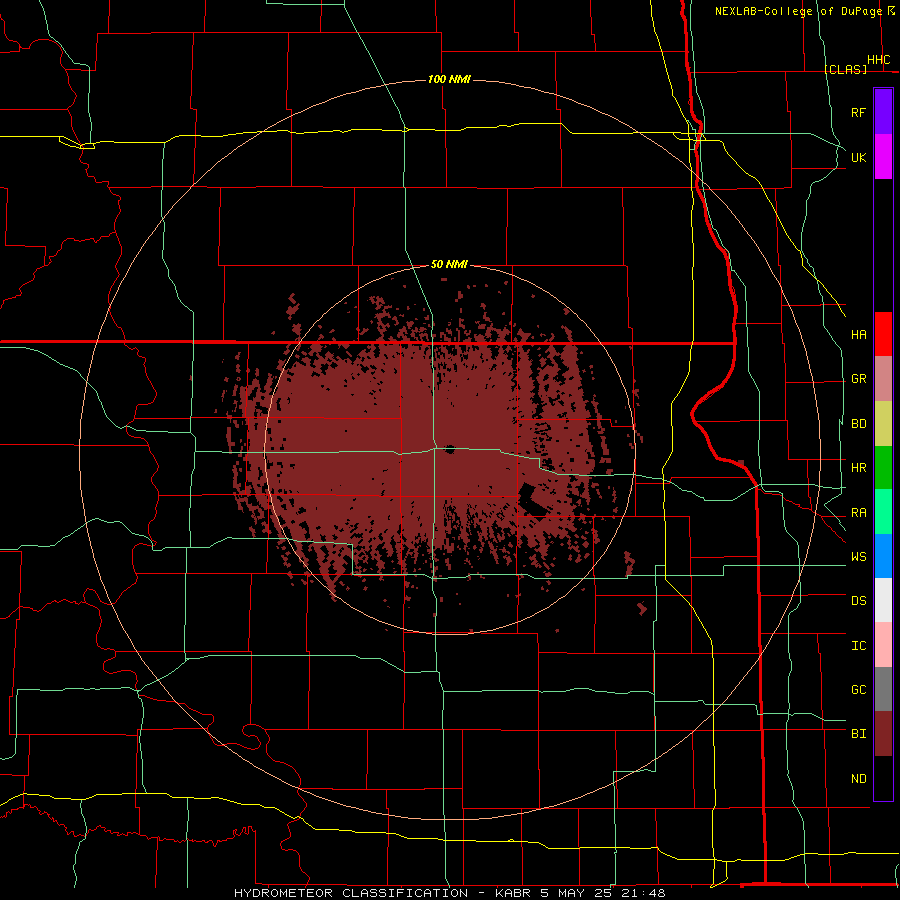Image resolution: width=900 pixels, height=900 pixels.
Task: Click the BD legend label
Action: click(x=858, y=424)
